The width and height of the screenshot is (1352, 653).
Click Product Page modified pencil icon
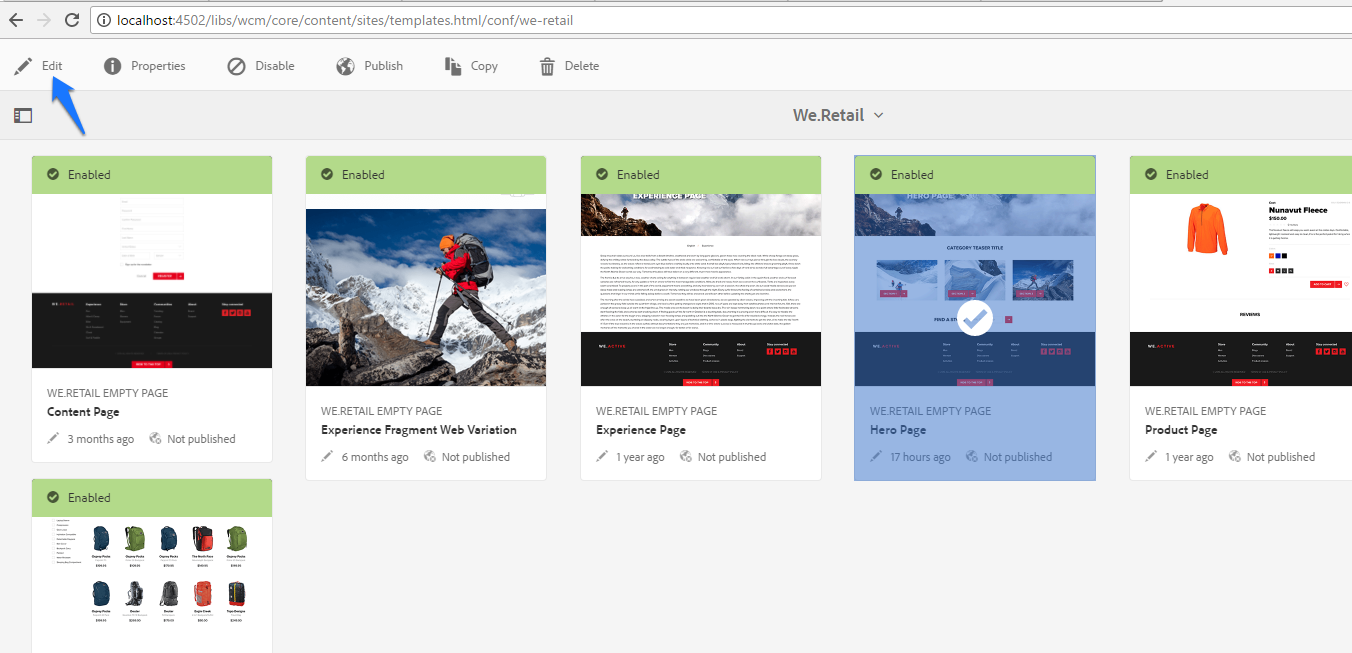[x=1152, y=456]
